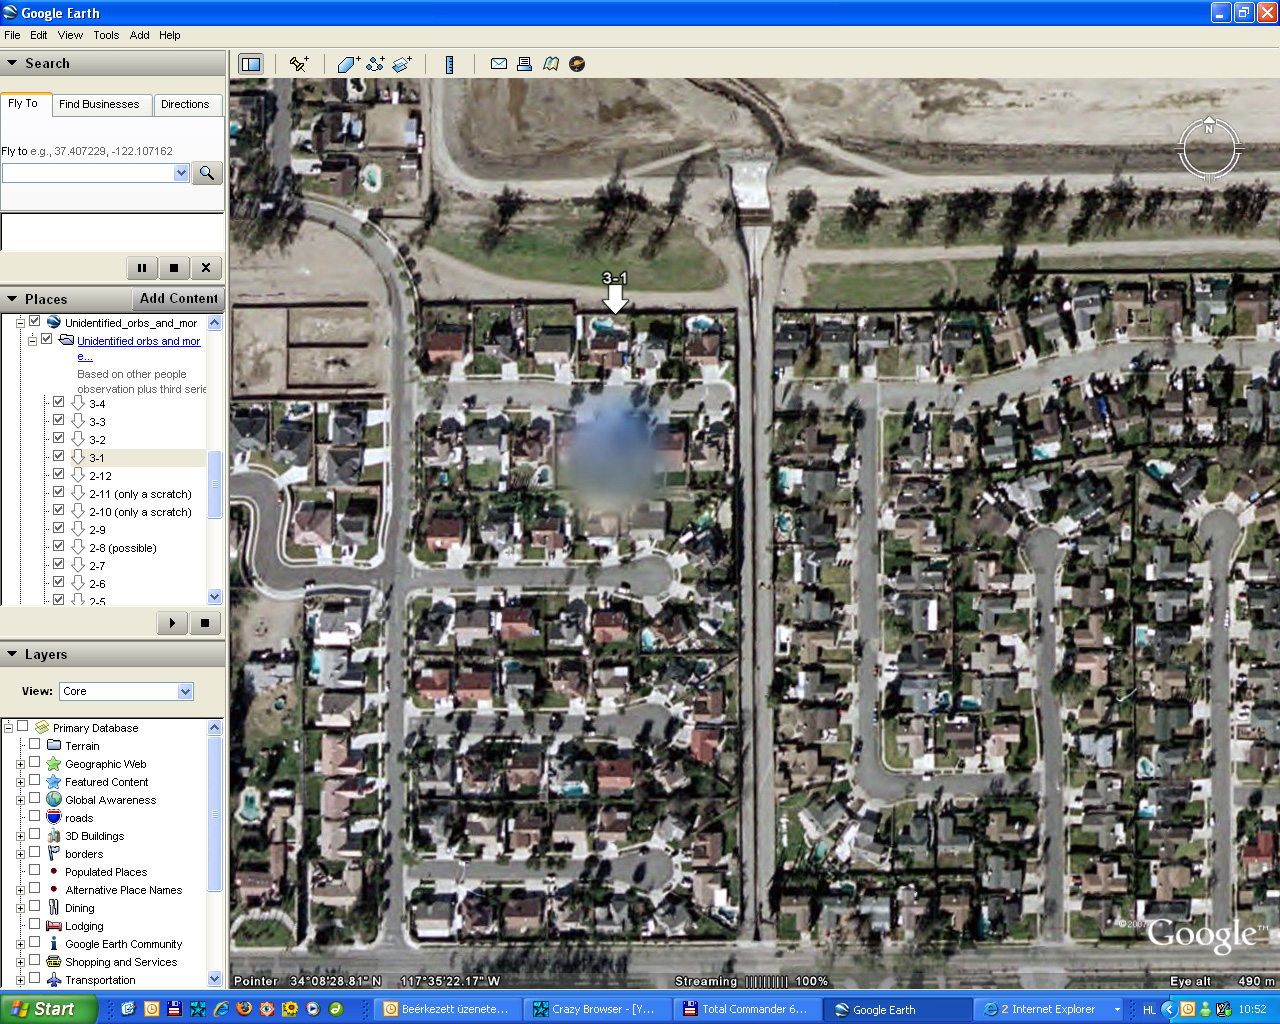Viewport: 1280px width, 1024px height.
Task: Add a polygon using toolbar icon
Action: pyautogui.click(x=349, y=64)
